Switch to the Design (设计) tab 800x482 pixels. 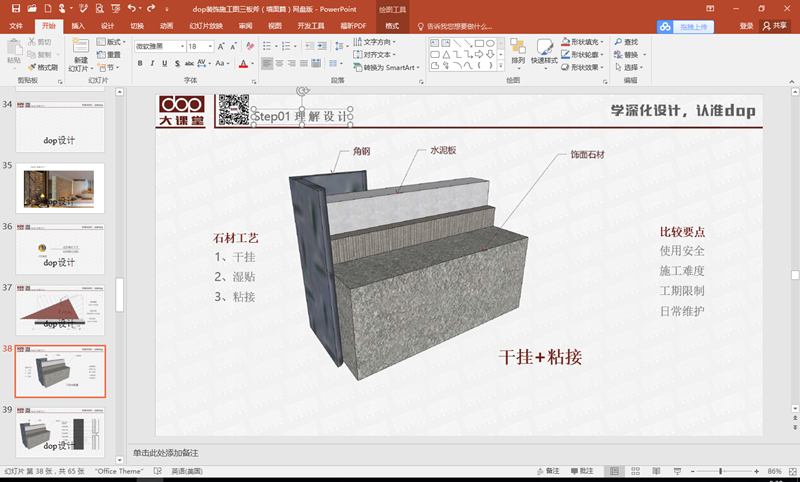tap(107, 26)
